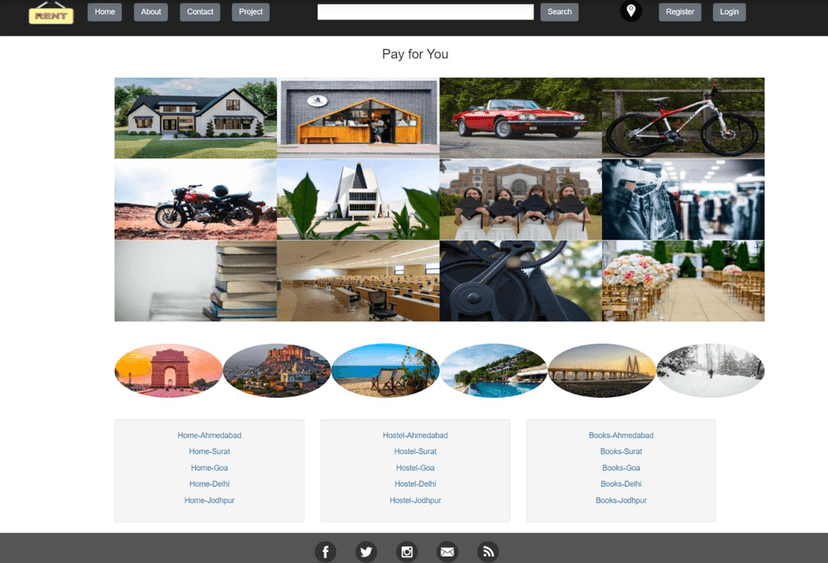
Task: Select the wooden shop front photo
Action: pos(358,118)
